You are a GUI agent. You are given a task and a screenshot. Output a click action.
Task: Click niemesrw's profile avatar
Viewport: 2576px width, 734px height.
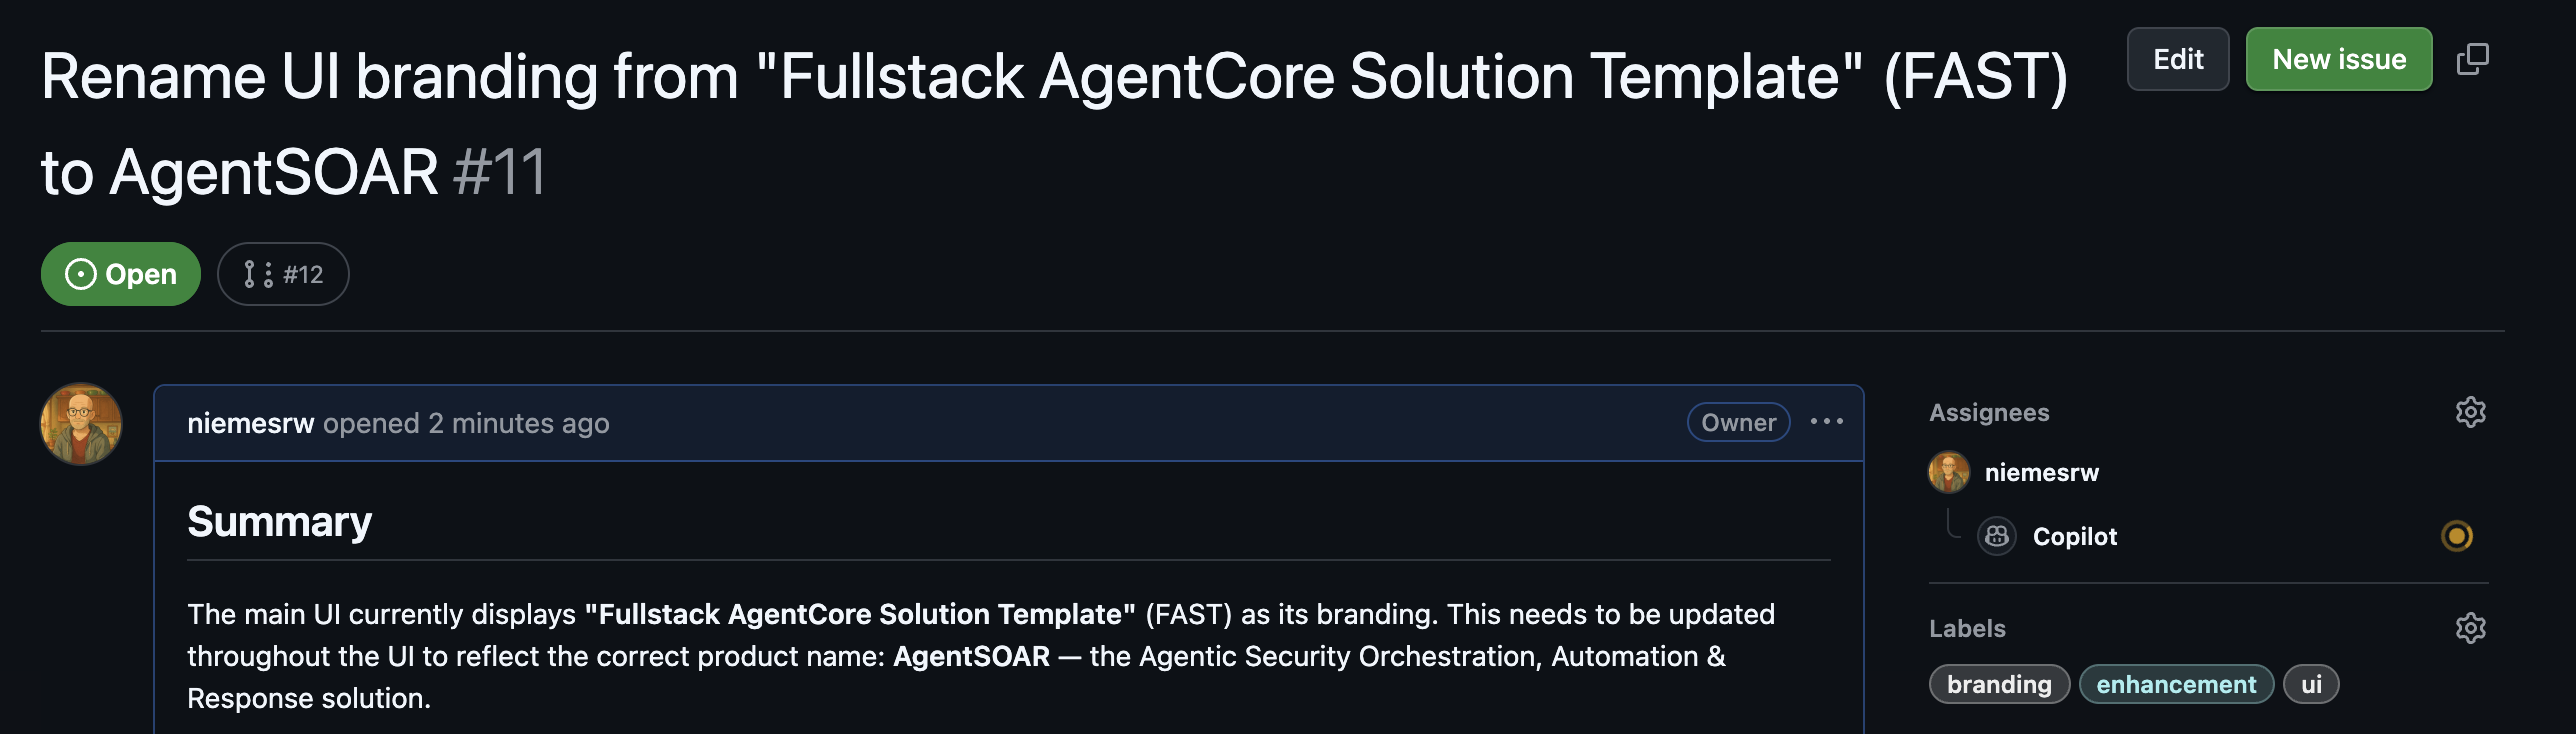(82, 422)
